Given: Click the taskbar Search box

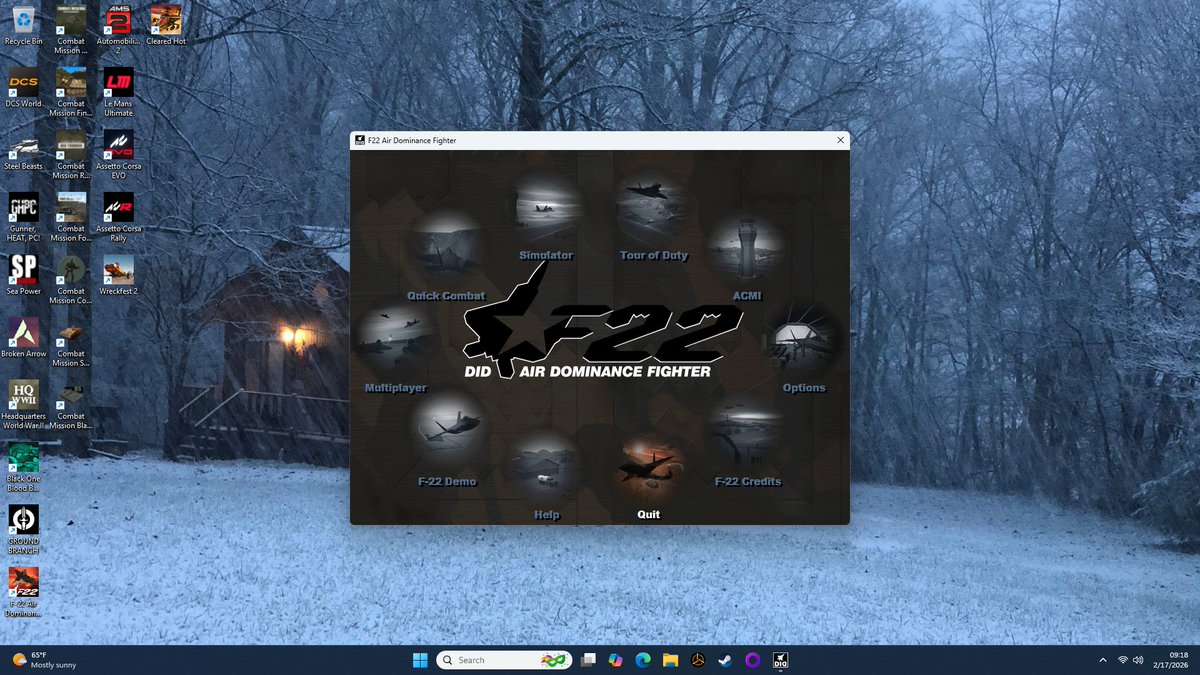Looking at the screenshot, I should [505, 660].
